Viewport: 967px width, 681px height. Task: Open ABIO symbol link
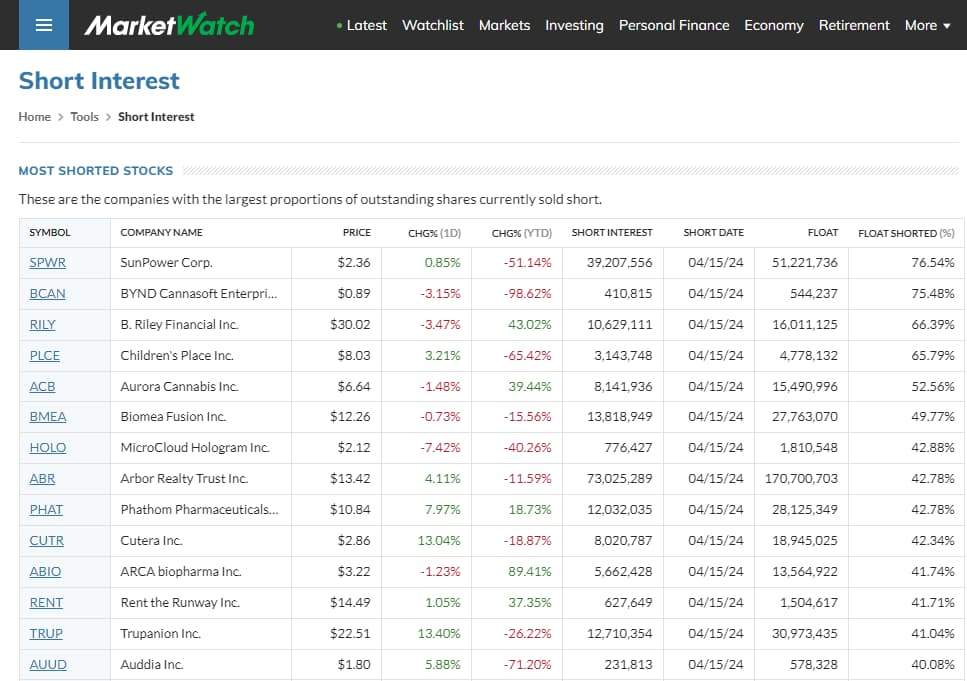click(x=45, y=571)
